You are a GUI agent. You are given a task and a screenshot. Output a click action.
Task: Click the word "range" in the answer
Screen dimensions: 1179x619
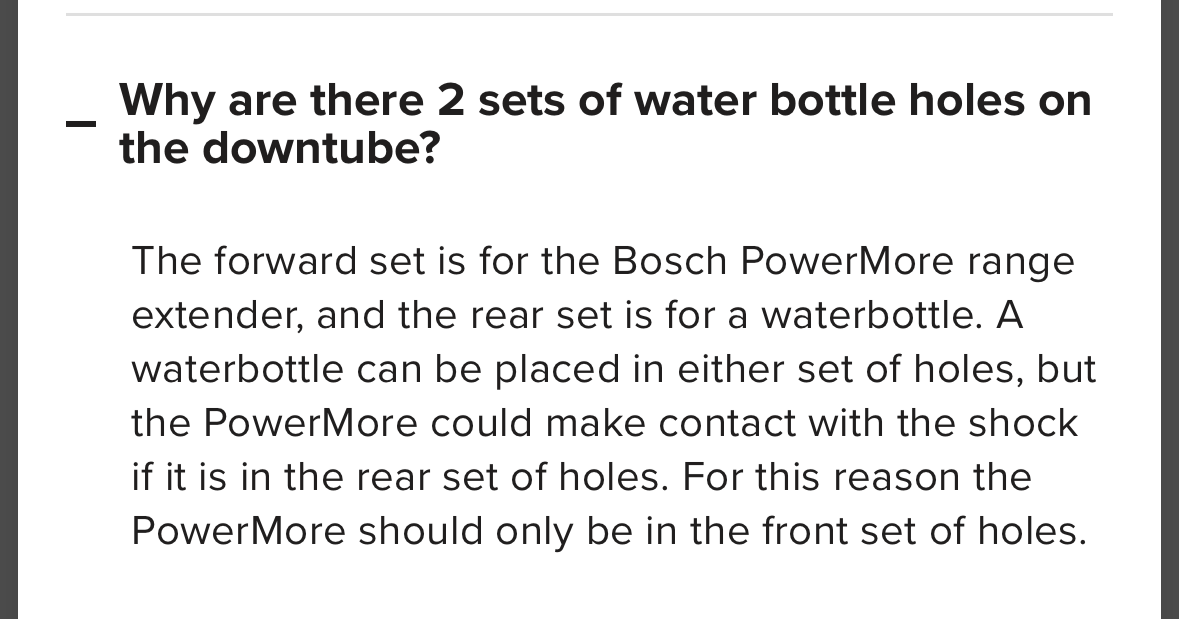tap(1021, 261)
